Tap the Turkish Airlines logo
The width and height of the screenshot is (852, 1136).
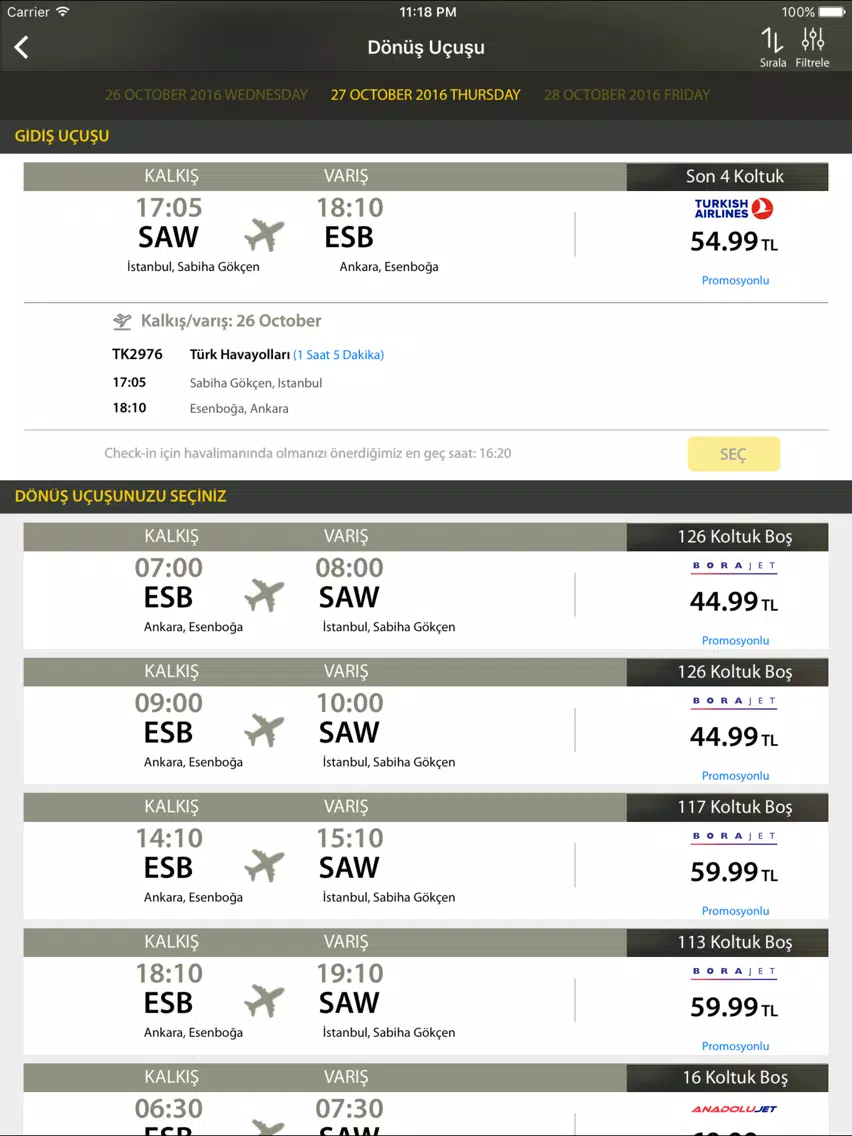click(x=734, y=209)
